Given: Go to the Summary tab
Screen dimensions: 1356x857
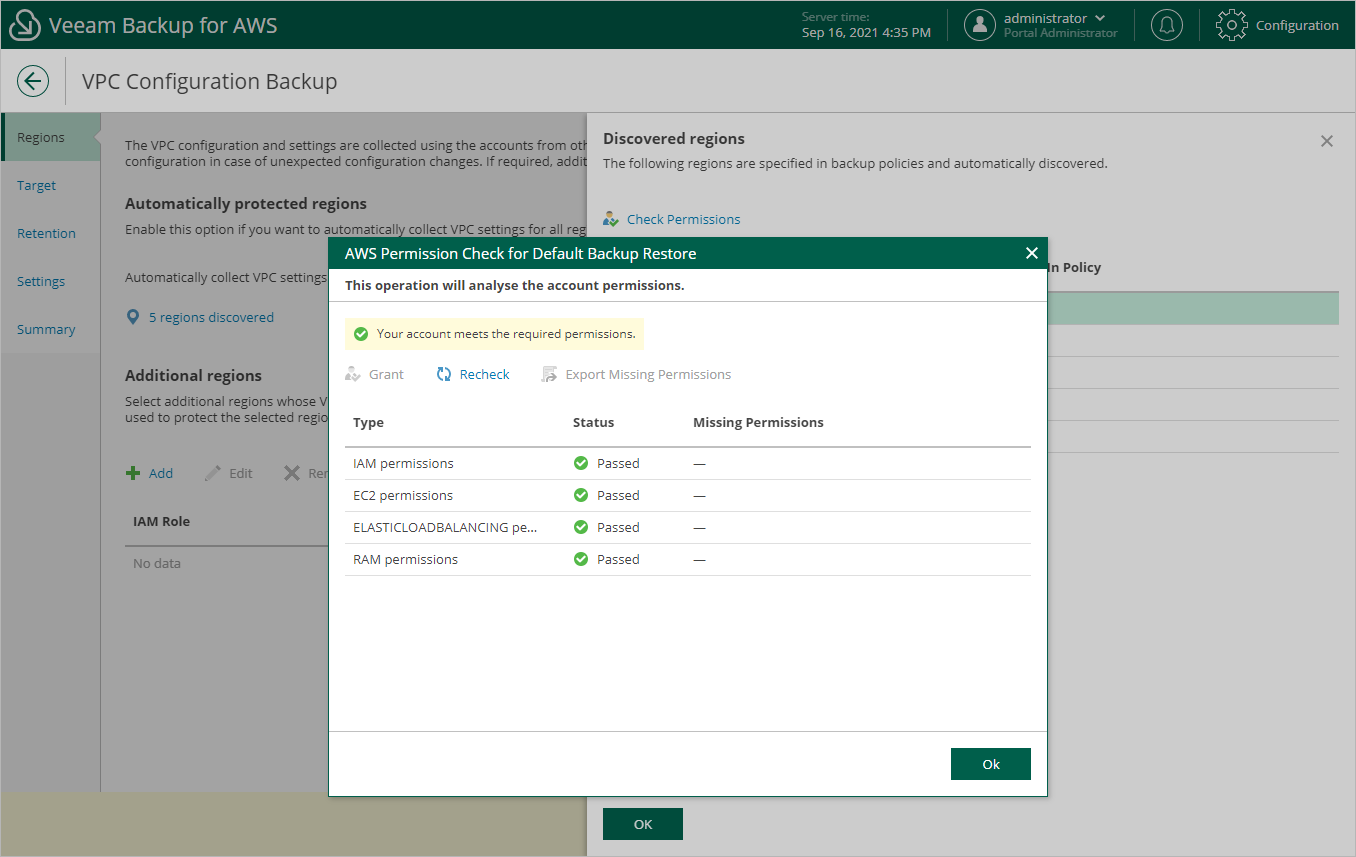Looking at the screenshot, I should 46,329.
